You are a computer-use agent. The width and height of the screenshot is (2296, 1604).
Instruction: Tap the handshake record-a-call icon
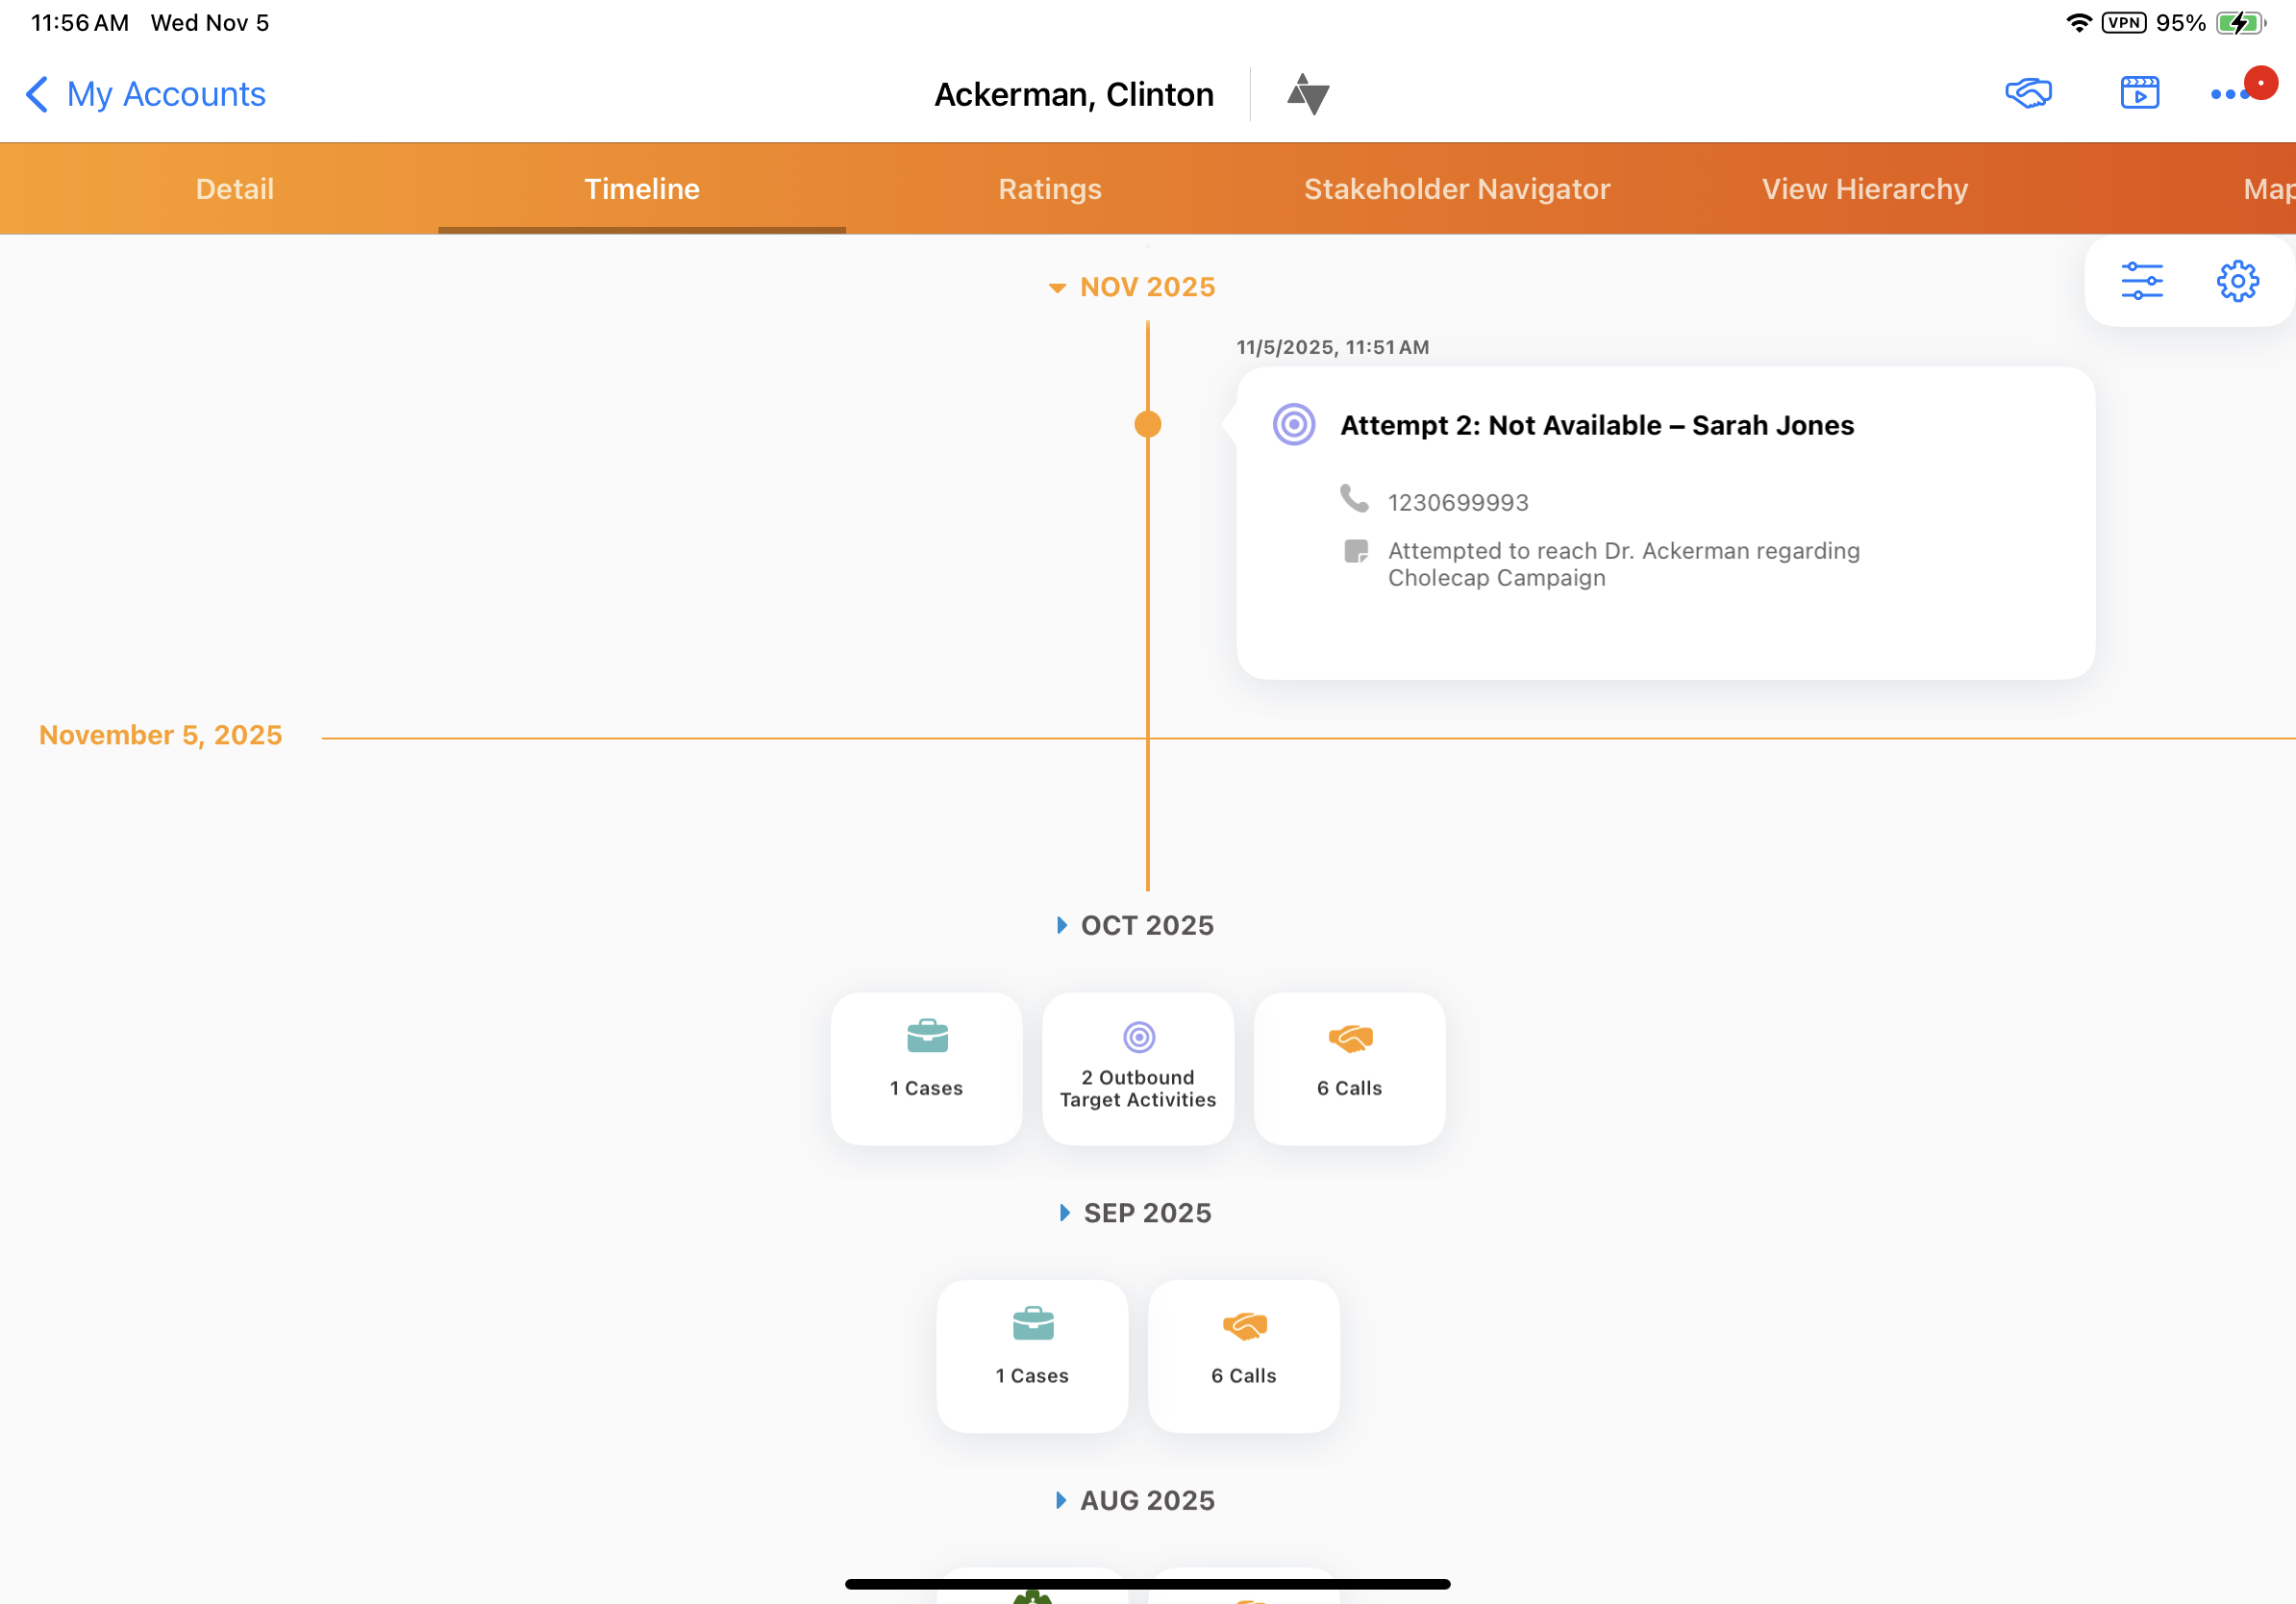[2027, 93]
